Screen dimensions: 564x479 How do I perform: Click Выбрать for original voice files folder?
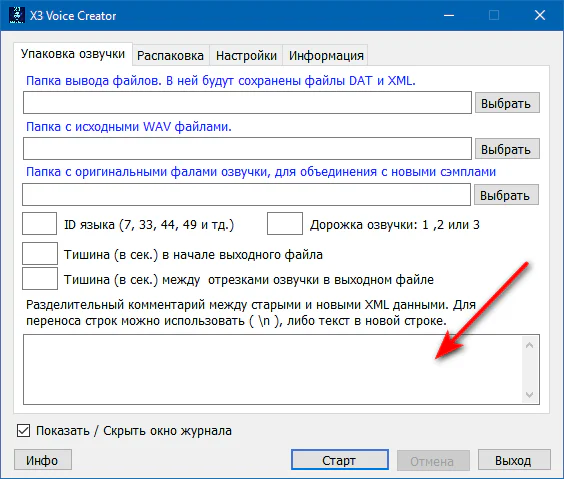point(506,195)
